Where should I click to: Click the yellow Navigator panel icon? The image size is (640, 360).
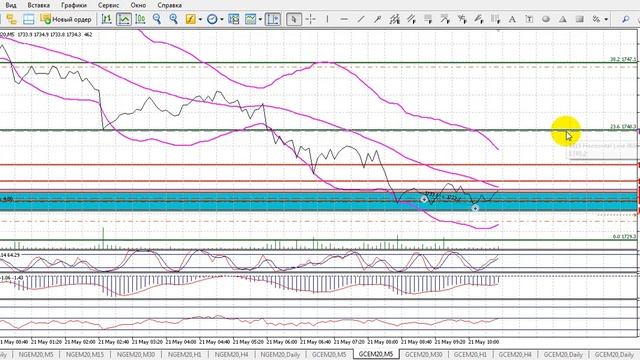[x=11, y=19]
